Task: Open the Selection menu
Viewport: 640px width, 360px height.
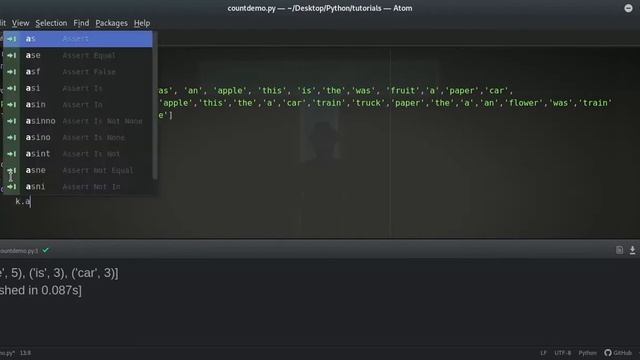Action: 51,23
